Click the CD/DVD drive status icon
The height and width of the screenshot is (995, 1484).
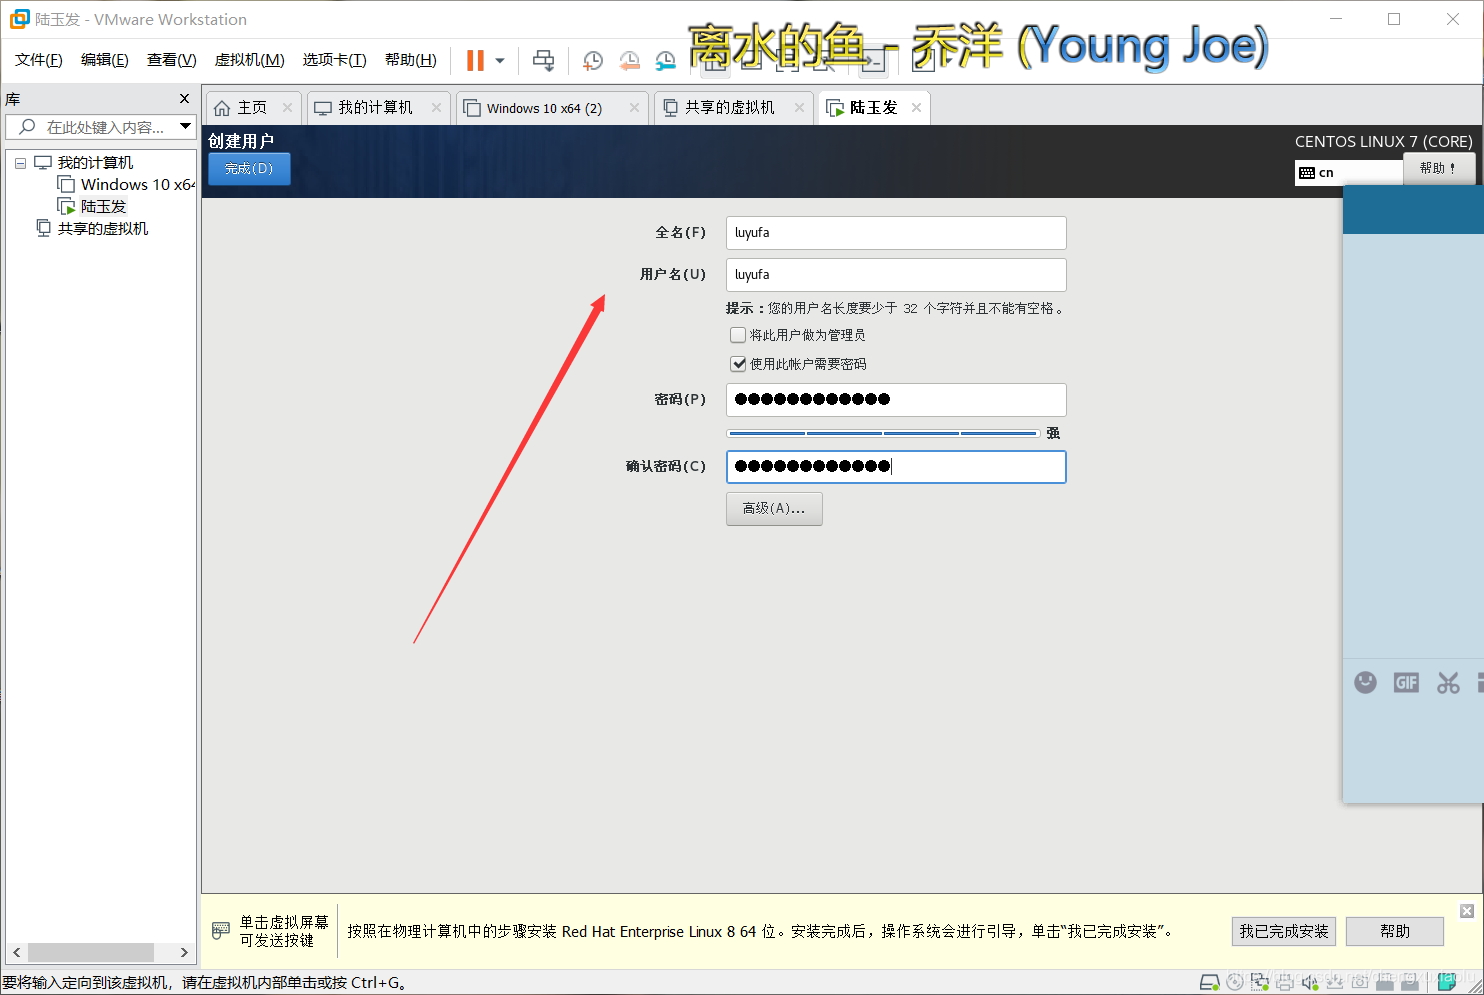1235,982
